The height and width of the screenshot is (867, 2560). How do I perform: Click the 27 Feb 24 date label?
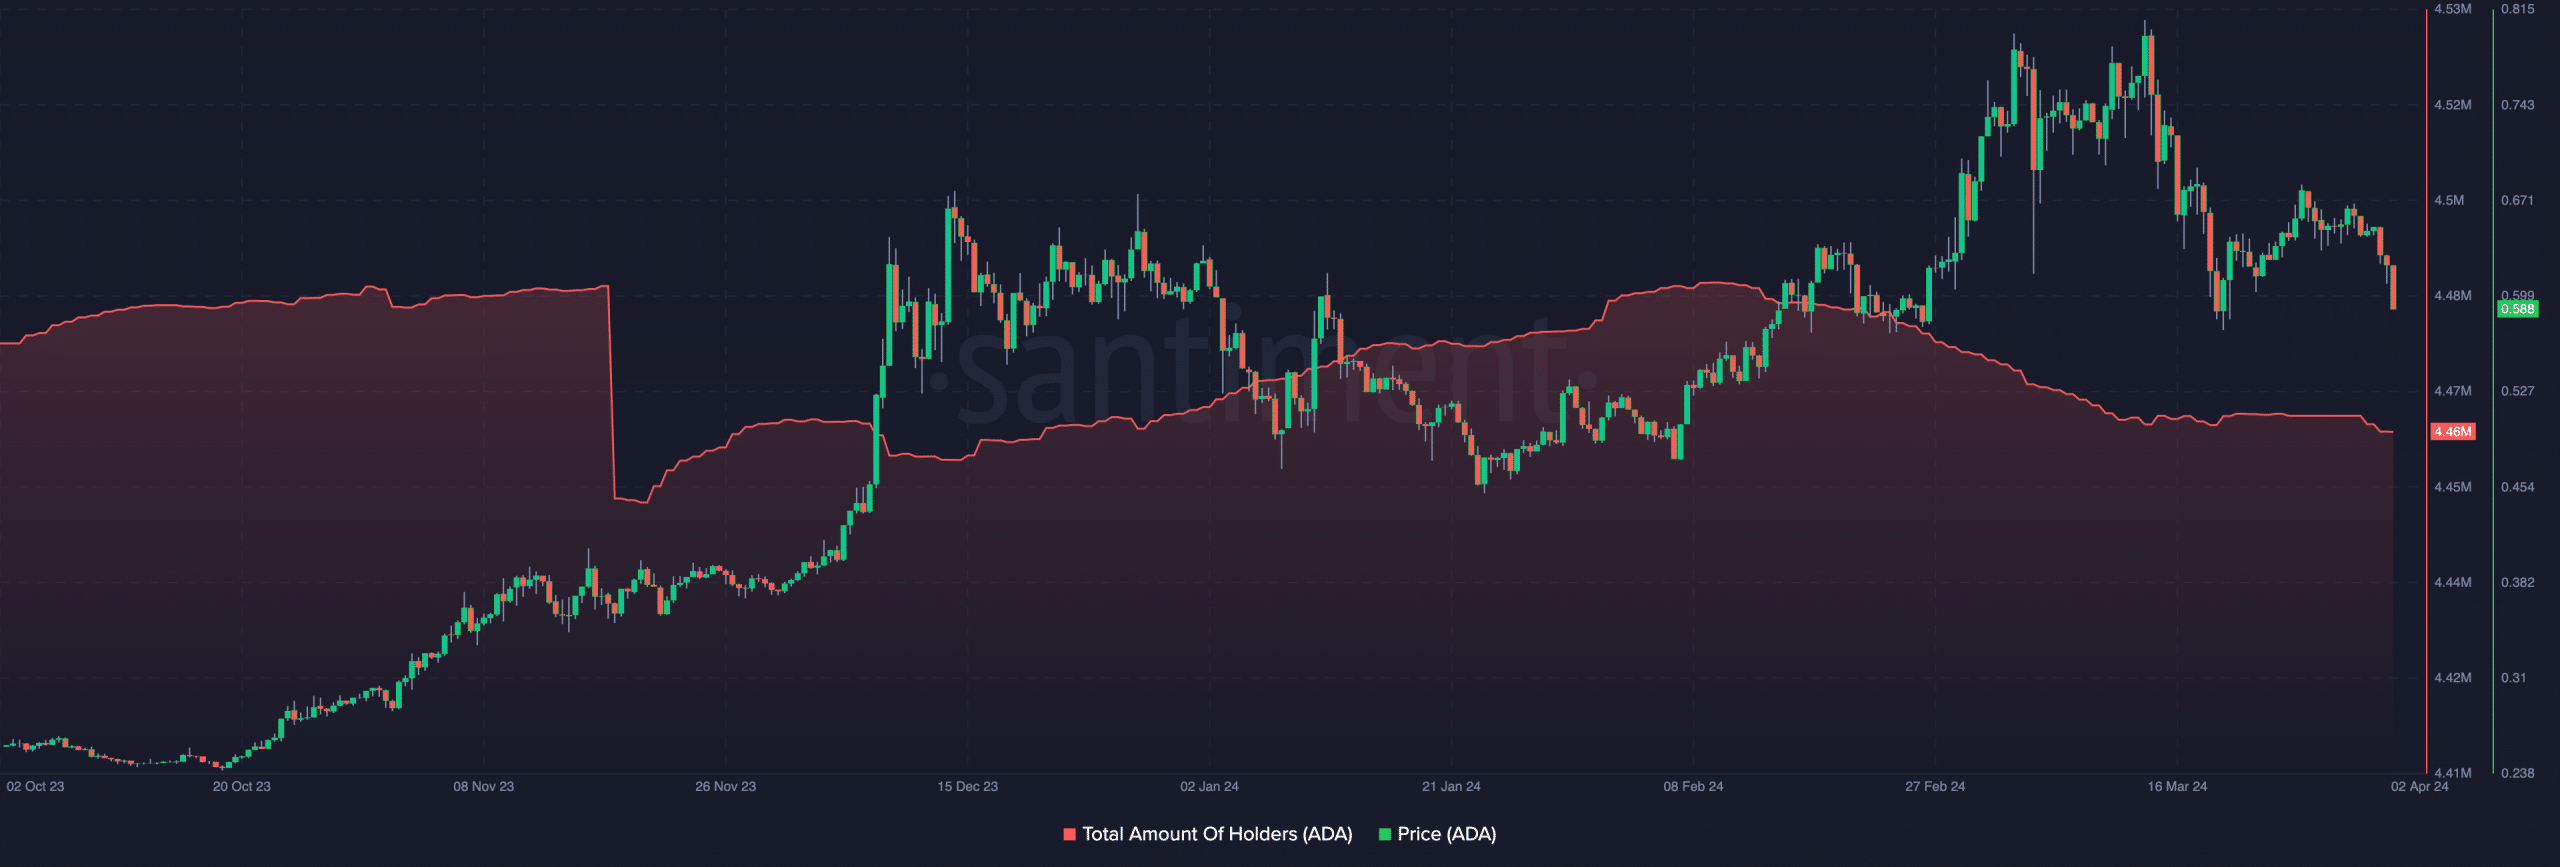[1935, 786]
